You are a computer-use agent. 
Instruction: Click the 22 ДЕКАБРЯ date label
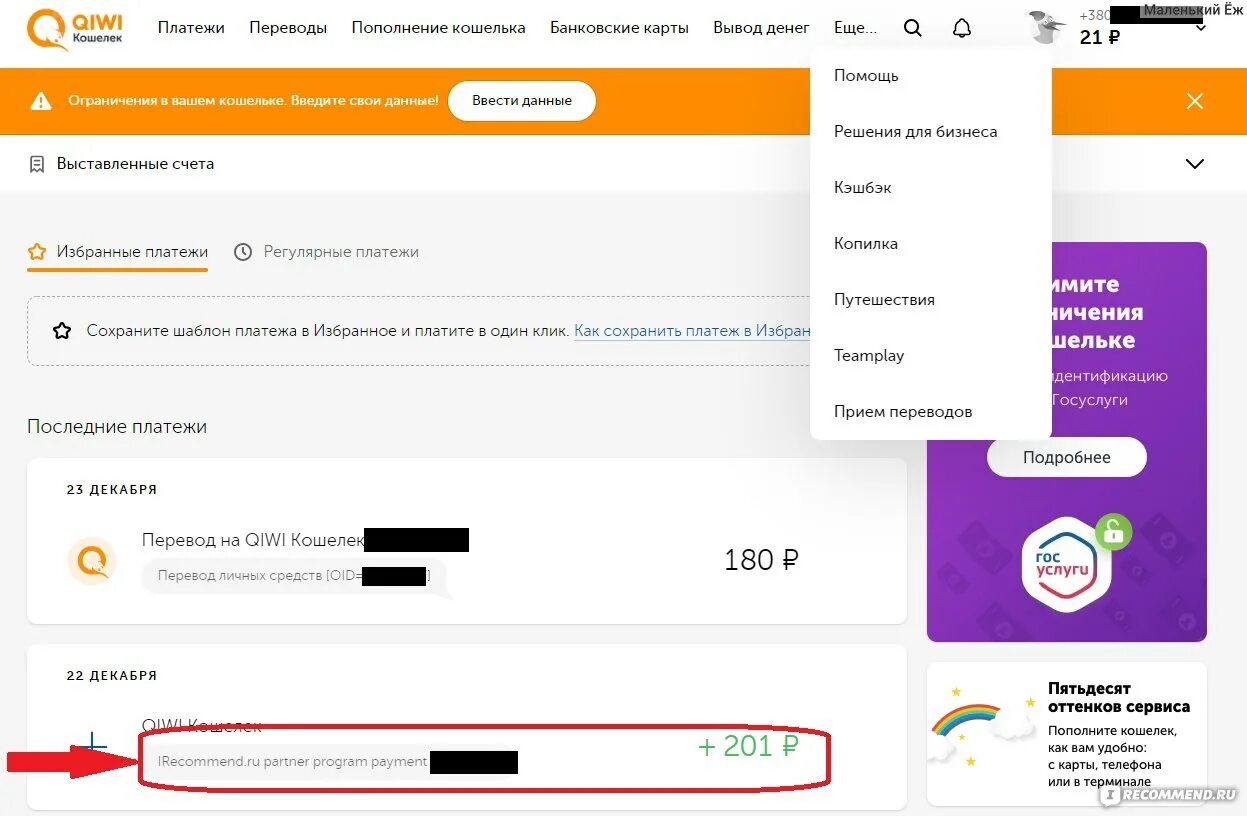112,676
